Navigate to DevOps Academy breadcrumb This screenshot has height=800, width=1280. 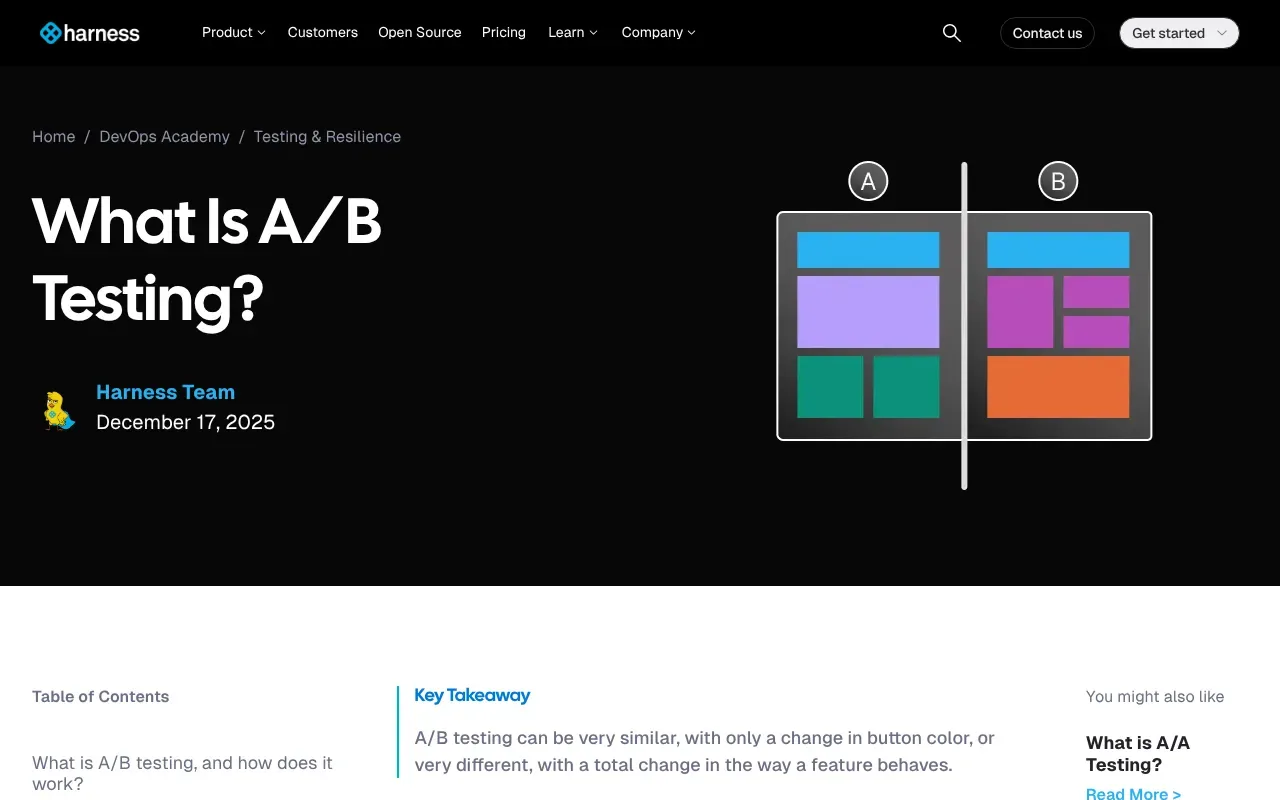[164, 137]
